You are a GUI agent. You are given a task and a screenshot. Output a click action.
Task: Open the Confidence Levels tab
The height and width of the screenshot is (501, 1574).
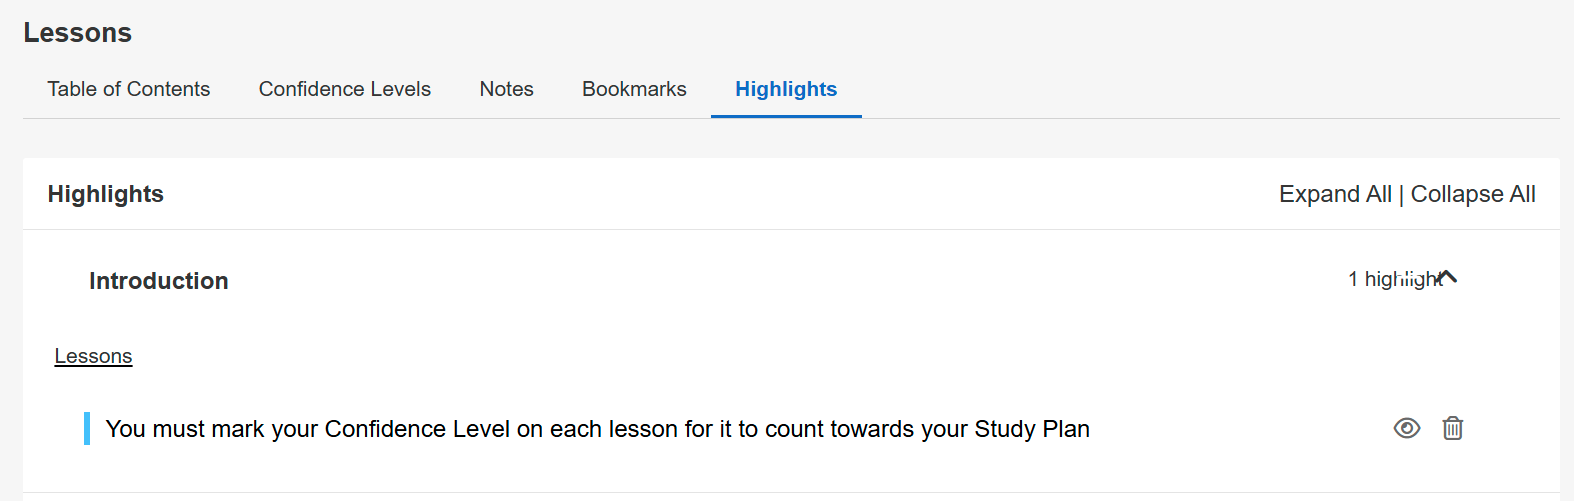click(x=344, y=89)
